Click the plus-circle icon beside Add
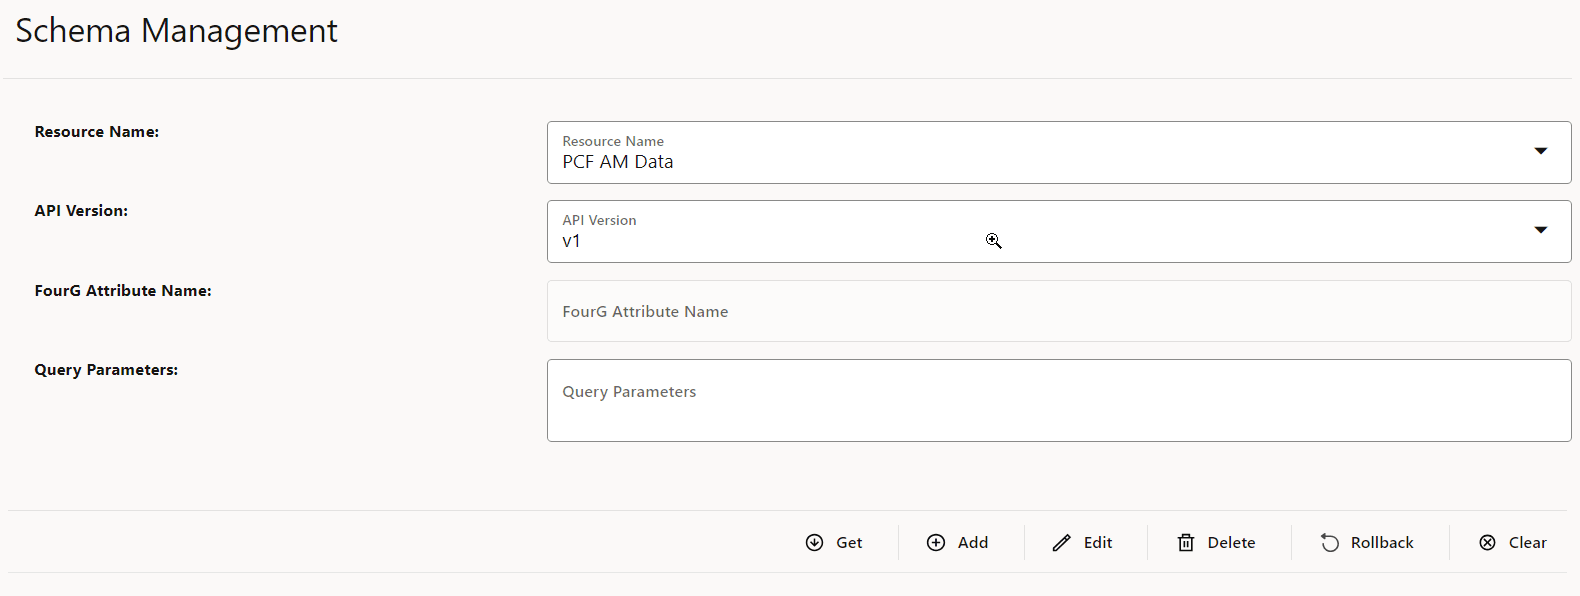Screen dimensions: 1580x596 click(936, 542)
